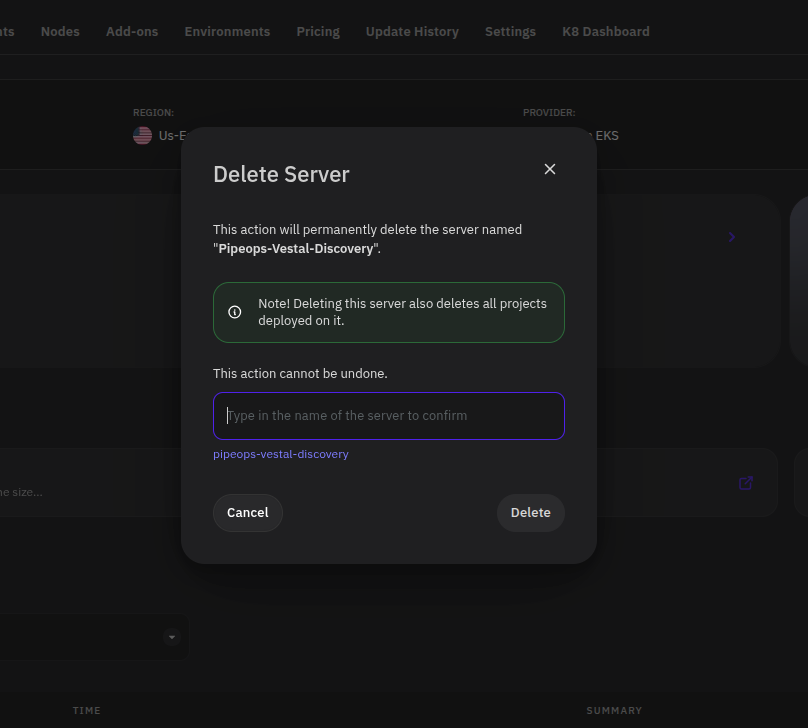Click the info icon in the note banner
This screenshot has height=728, width=808.
coord(234,312)
